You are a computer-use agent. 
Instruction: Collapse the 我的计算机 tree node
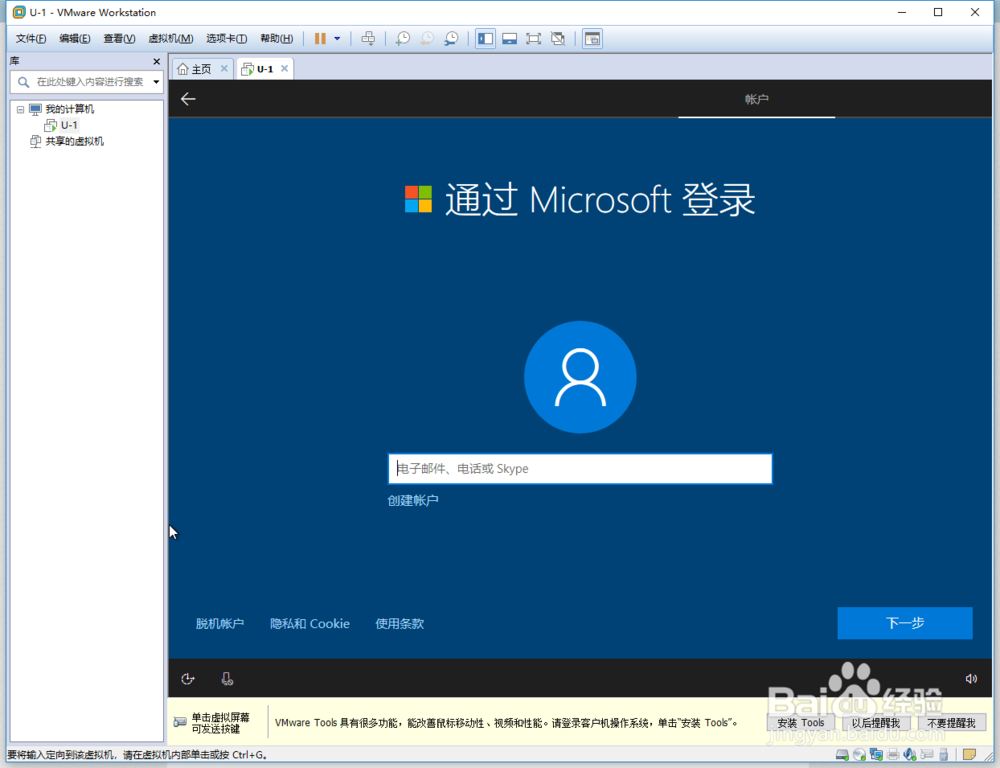pyautogui.click(x=20, y=110)
